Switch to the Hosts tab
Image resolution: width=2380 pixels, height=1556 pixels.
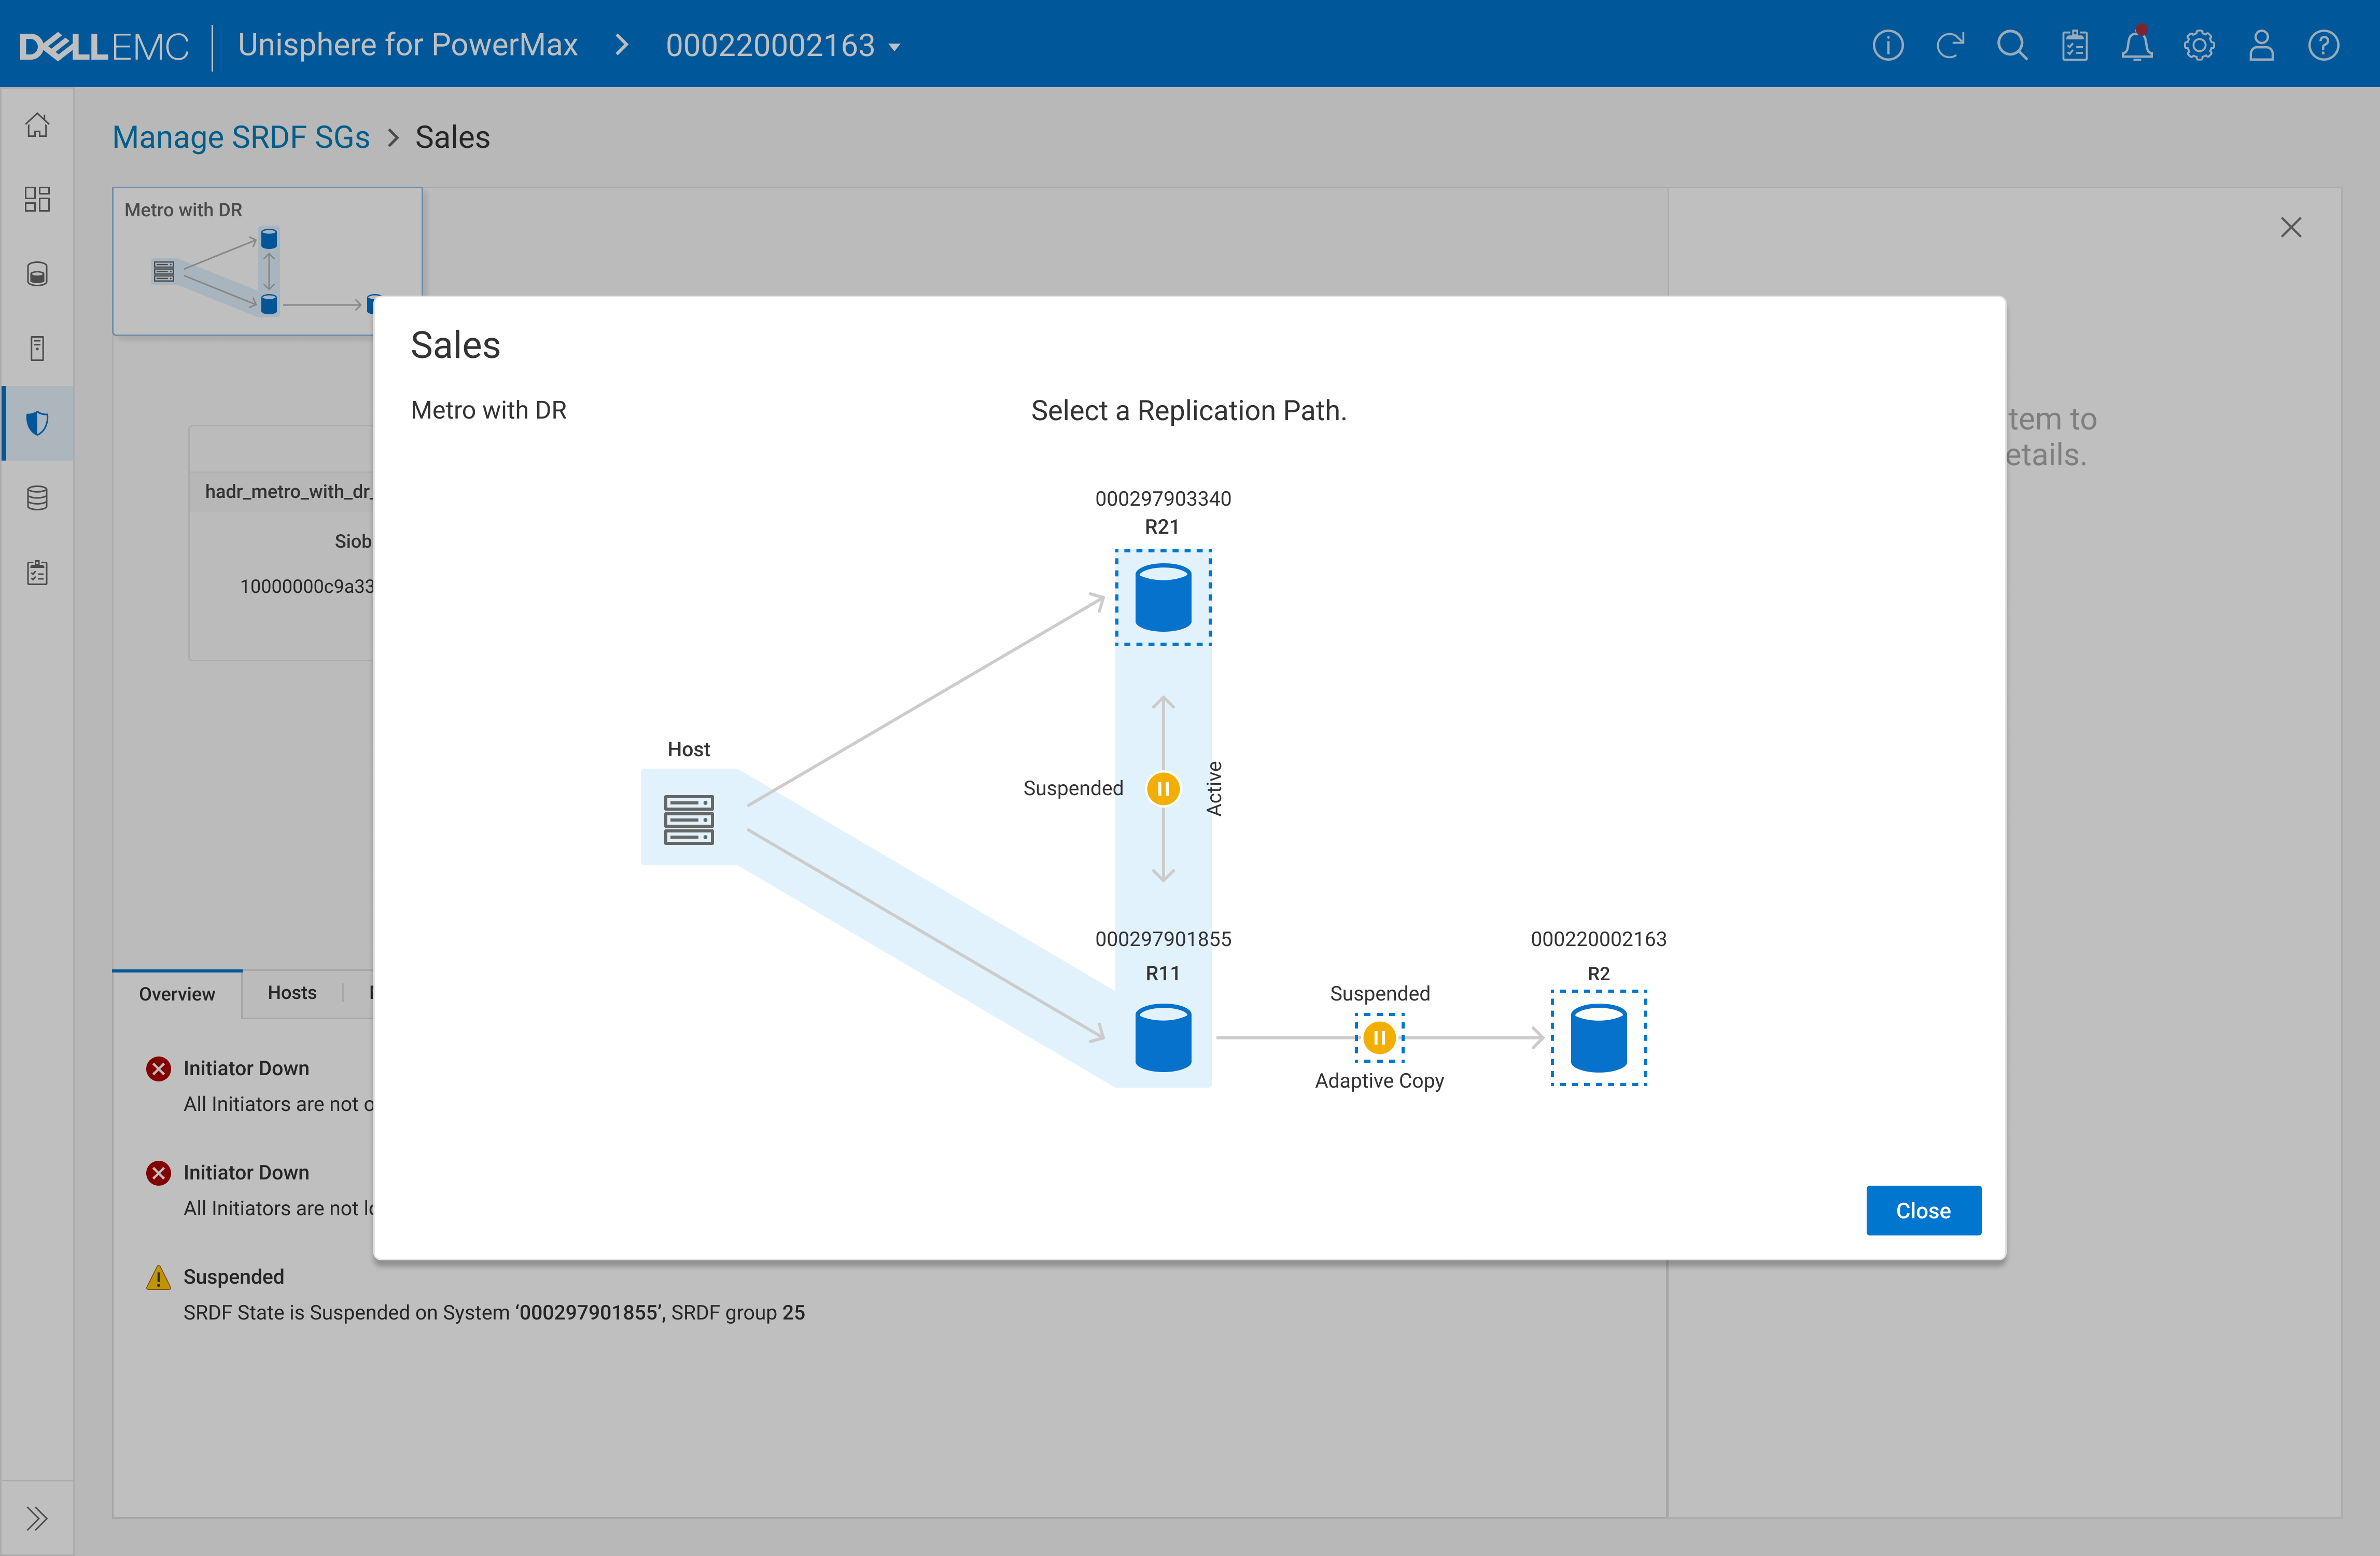click(291, 993)
